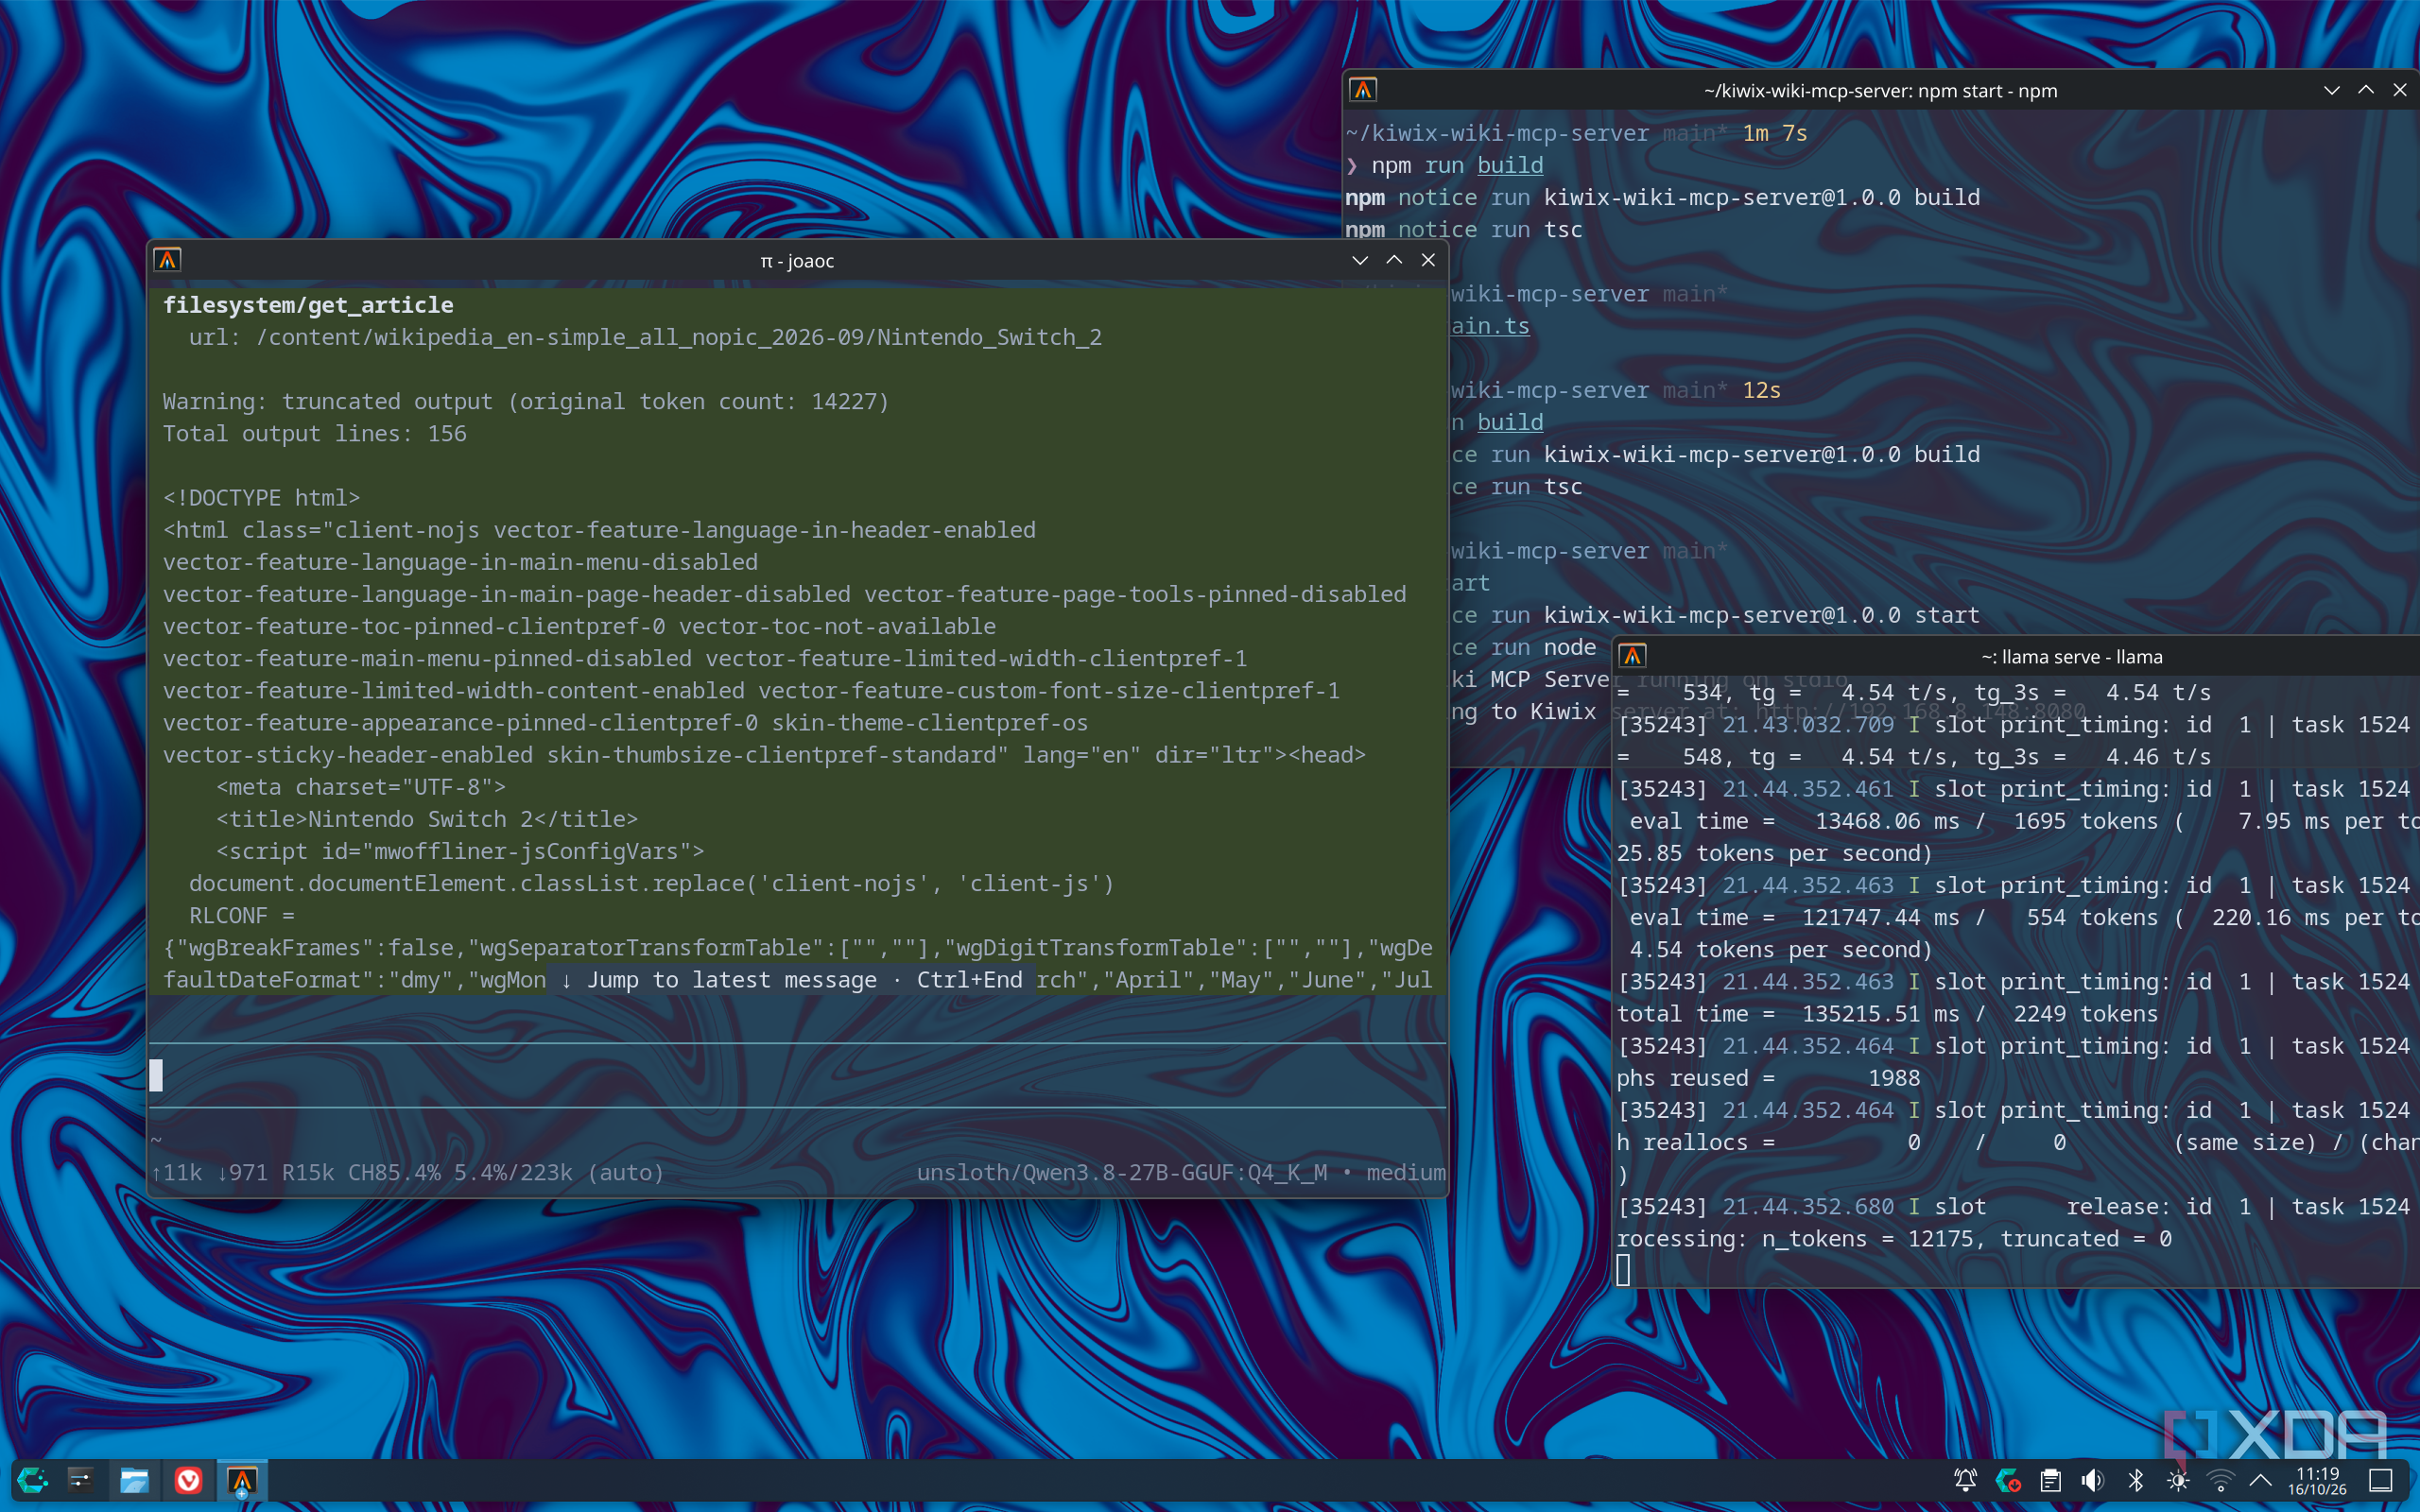Maximize the kiwix-wiki-mcp-server npm window

pos(2366,90)
